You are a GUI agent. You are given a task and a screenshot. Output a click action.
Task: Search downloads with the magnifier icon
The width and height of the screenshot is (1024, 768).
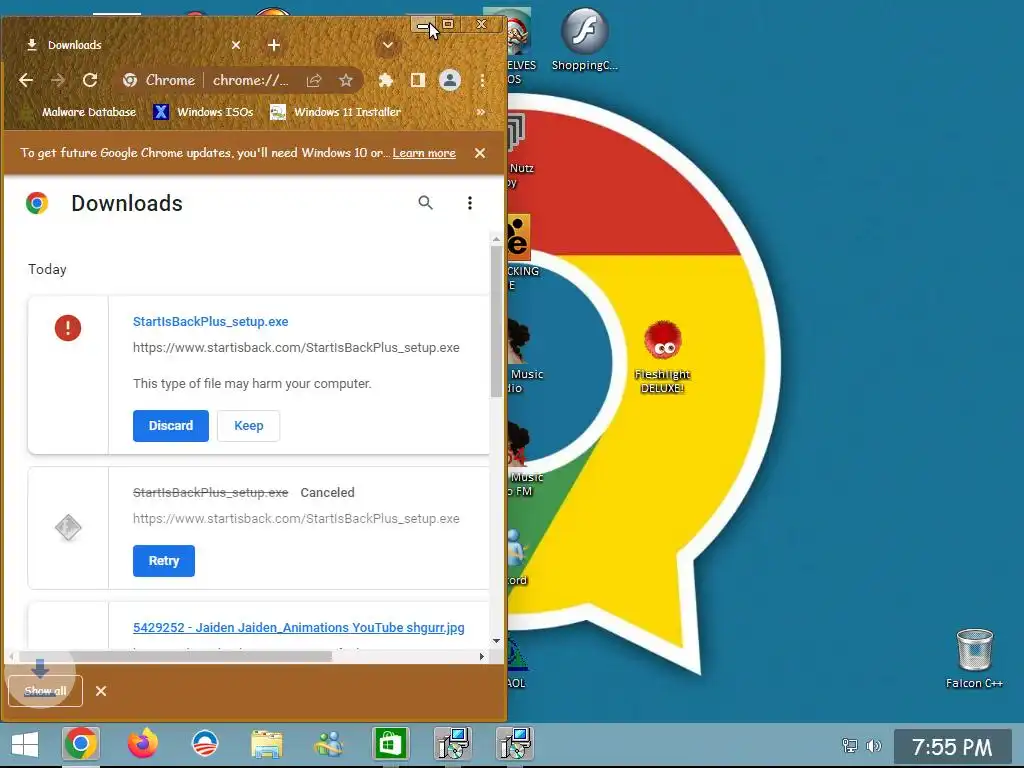(425, 202)
